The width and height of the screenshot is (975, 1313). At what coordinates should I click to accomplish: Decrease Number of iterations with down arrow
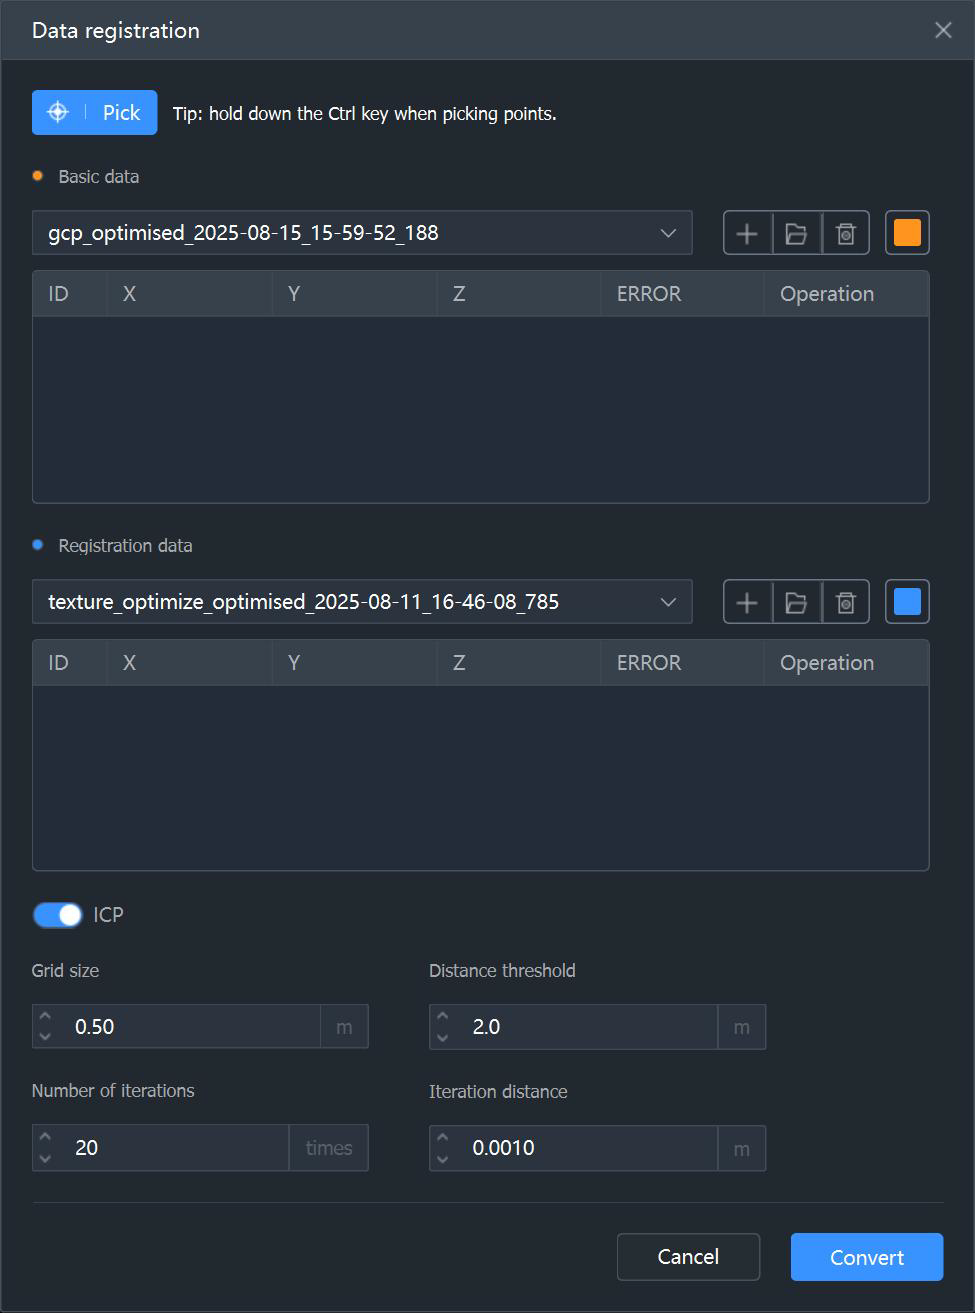(45, 1158)
